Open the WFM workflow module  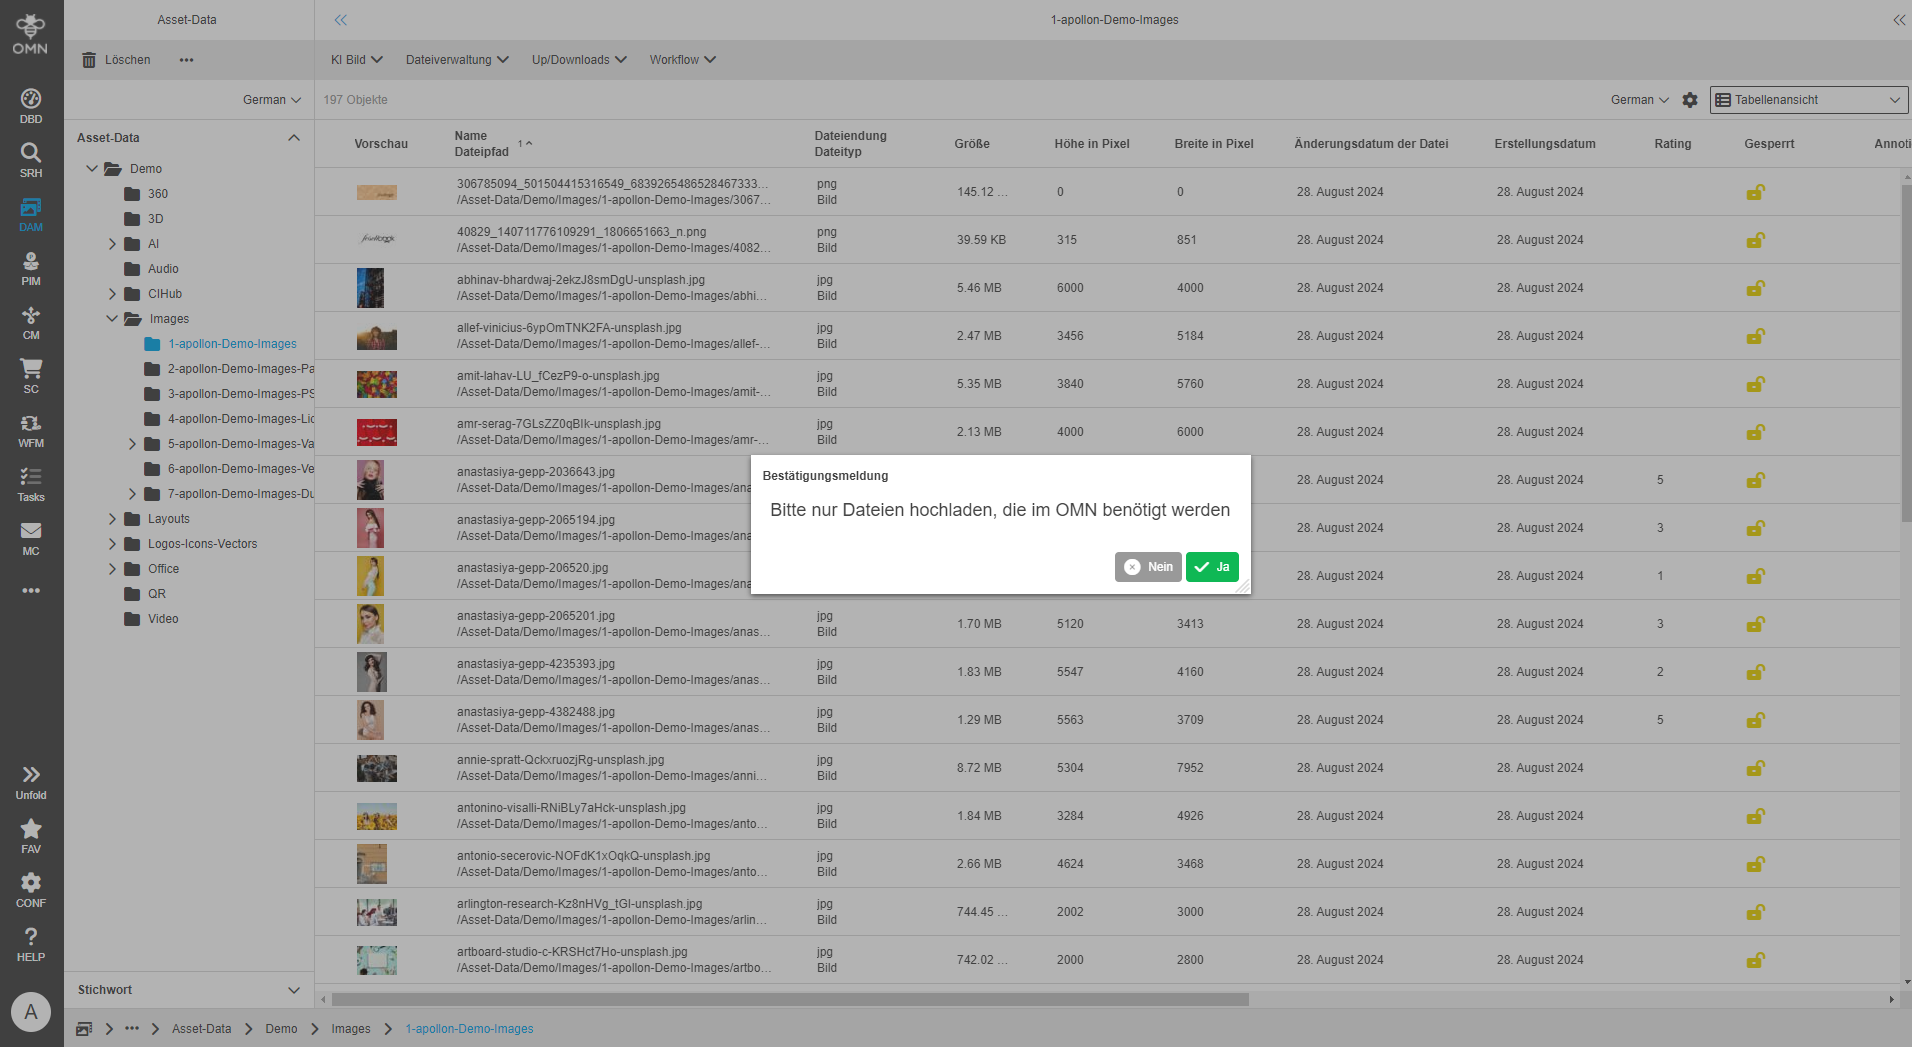(31, 429)
